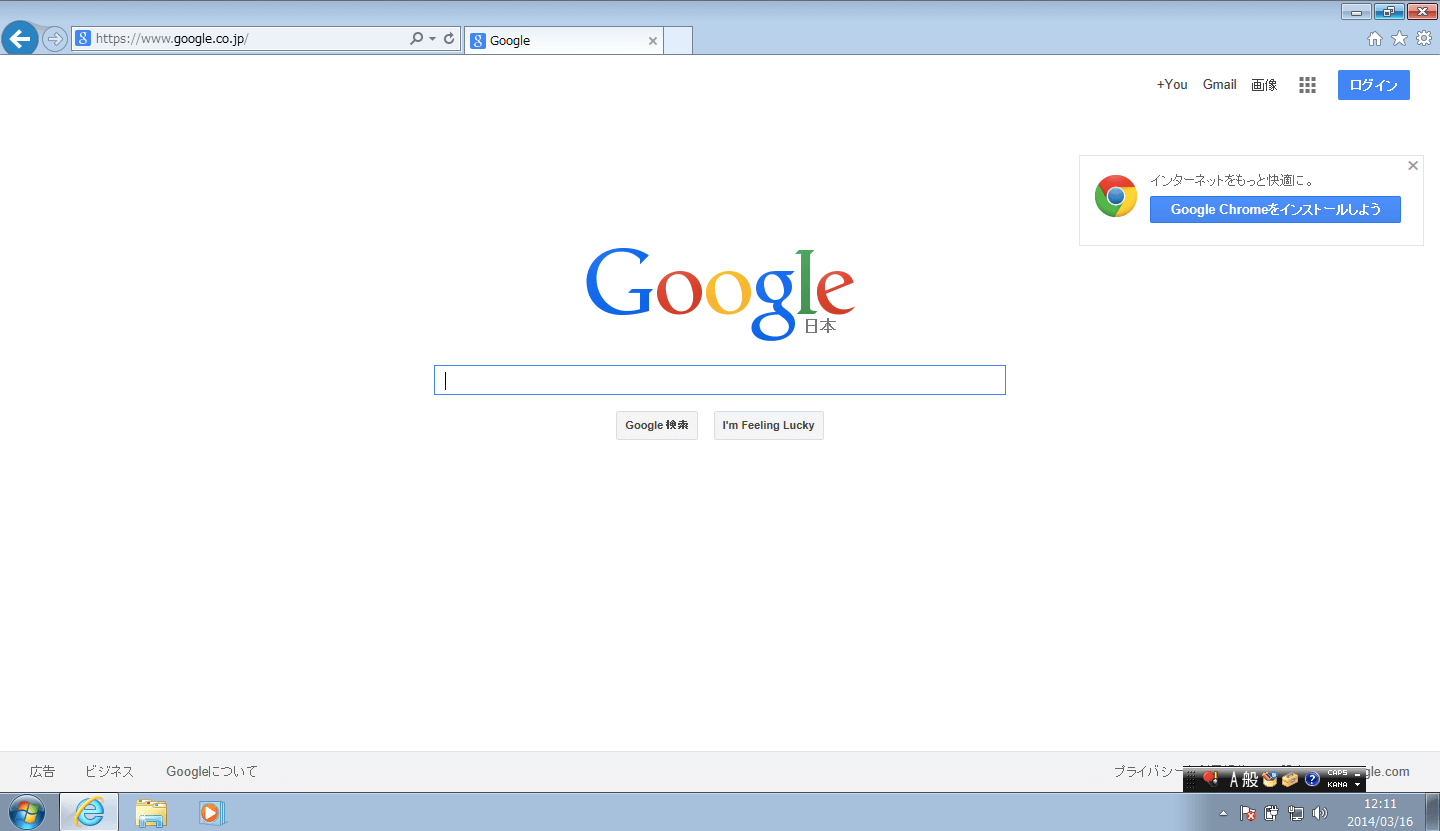The image size is (1440, 831).
Task: Toggle the CAPS indicator in language bar
Action: tap(1337, 774)
